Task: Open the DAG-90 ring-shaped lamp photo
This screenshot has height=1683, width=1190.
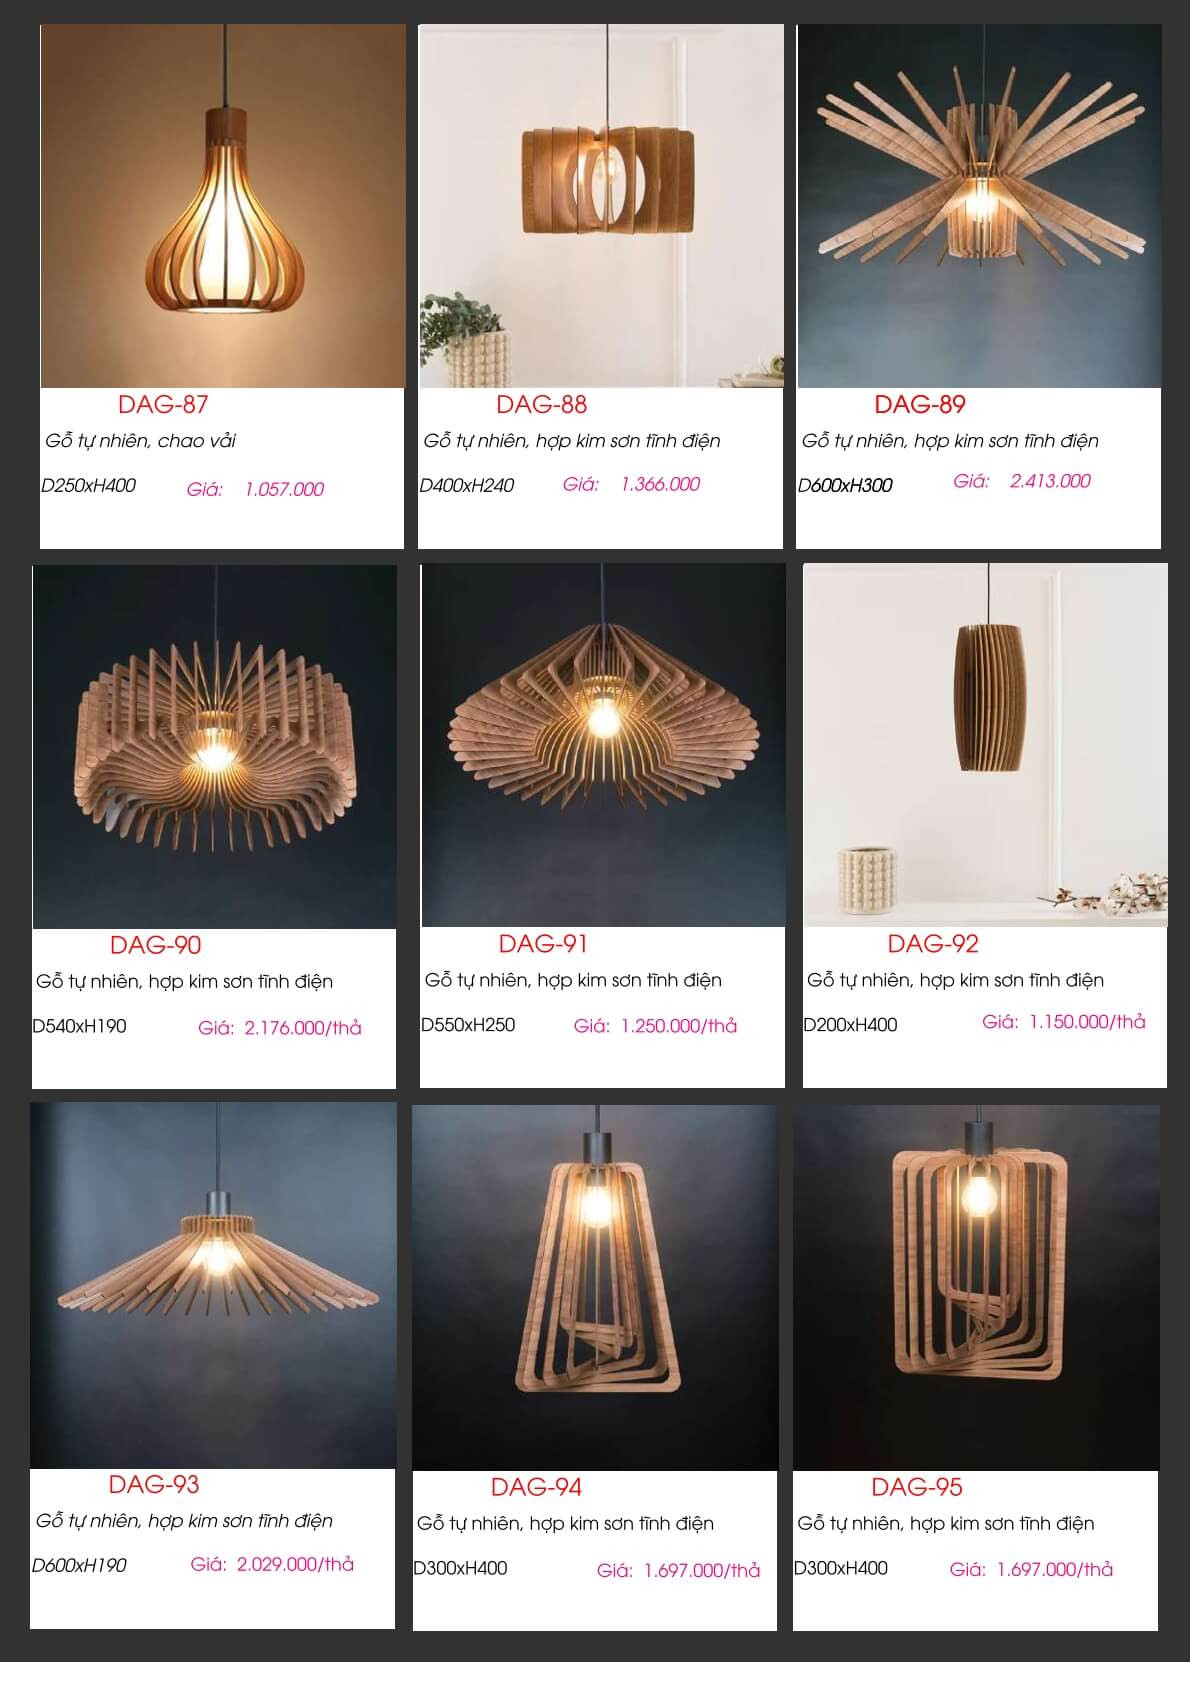Action: tap(215, 747)
